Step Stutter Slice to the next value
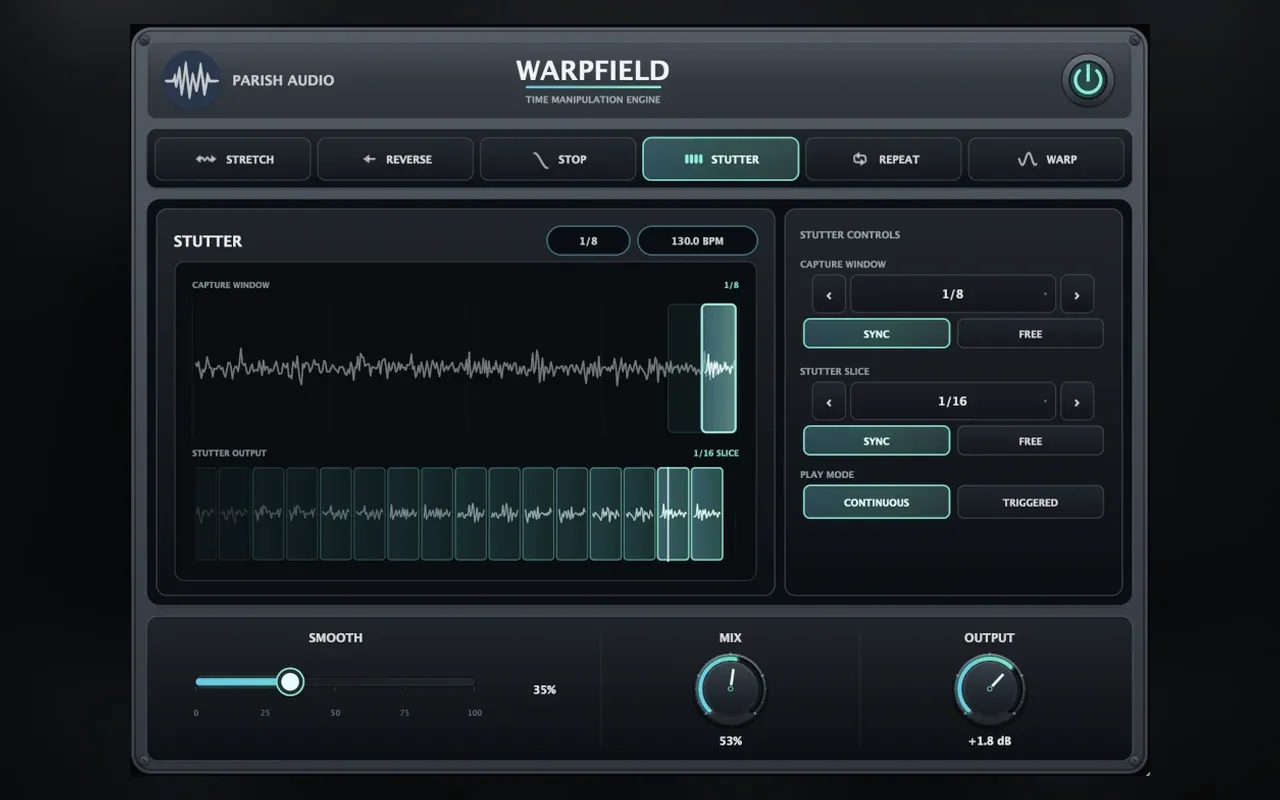1280x800 pixels. coord(1077,402)
